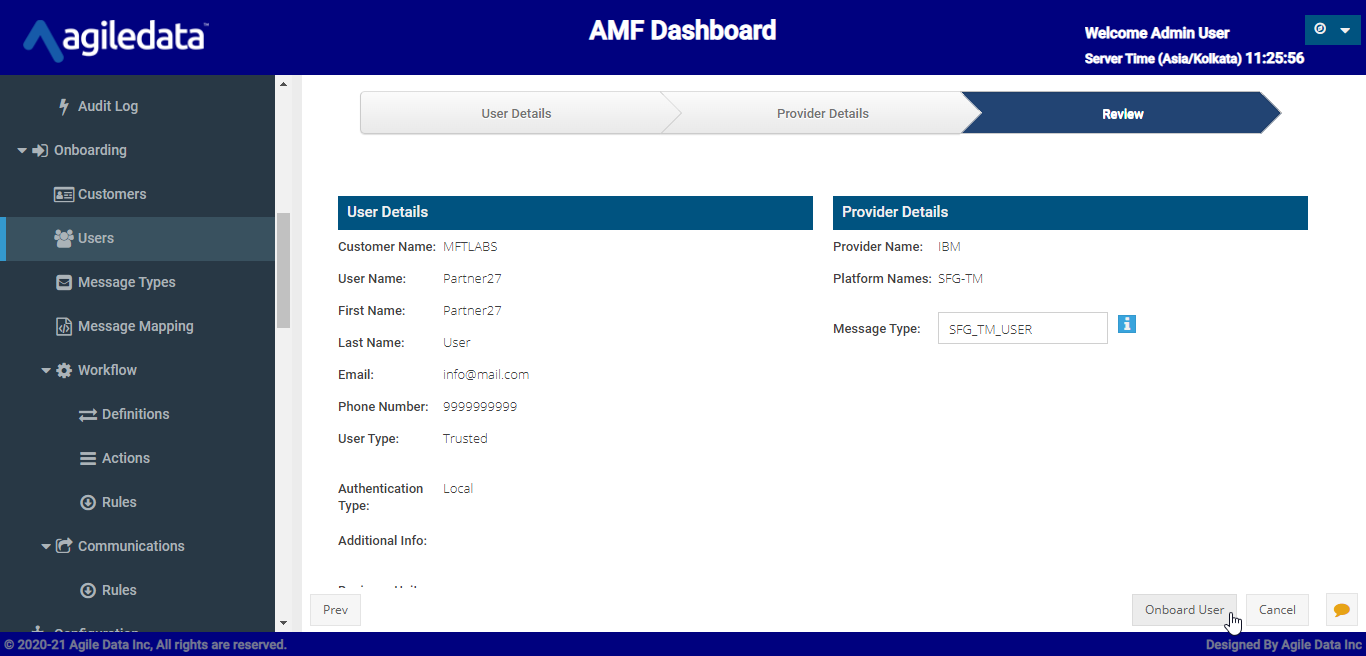Switch to the Provider Details step
Image resolution: width=1366 pixels, height=656 pixels.
click(x=822, y=114)
